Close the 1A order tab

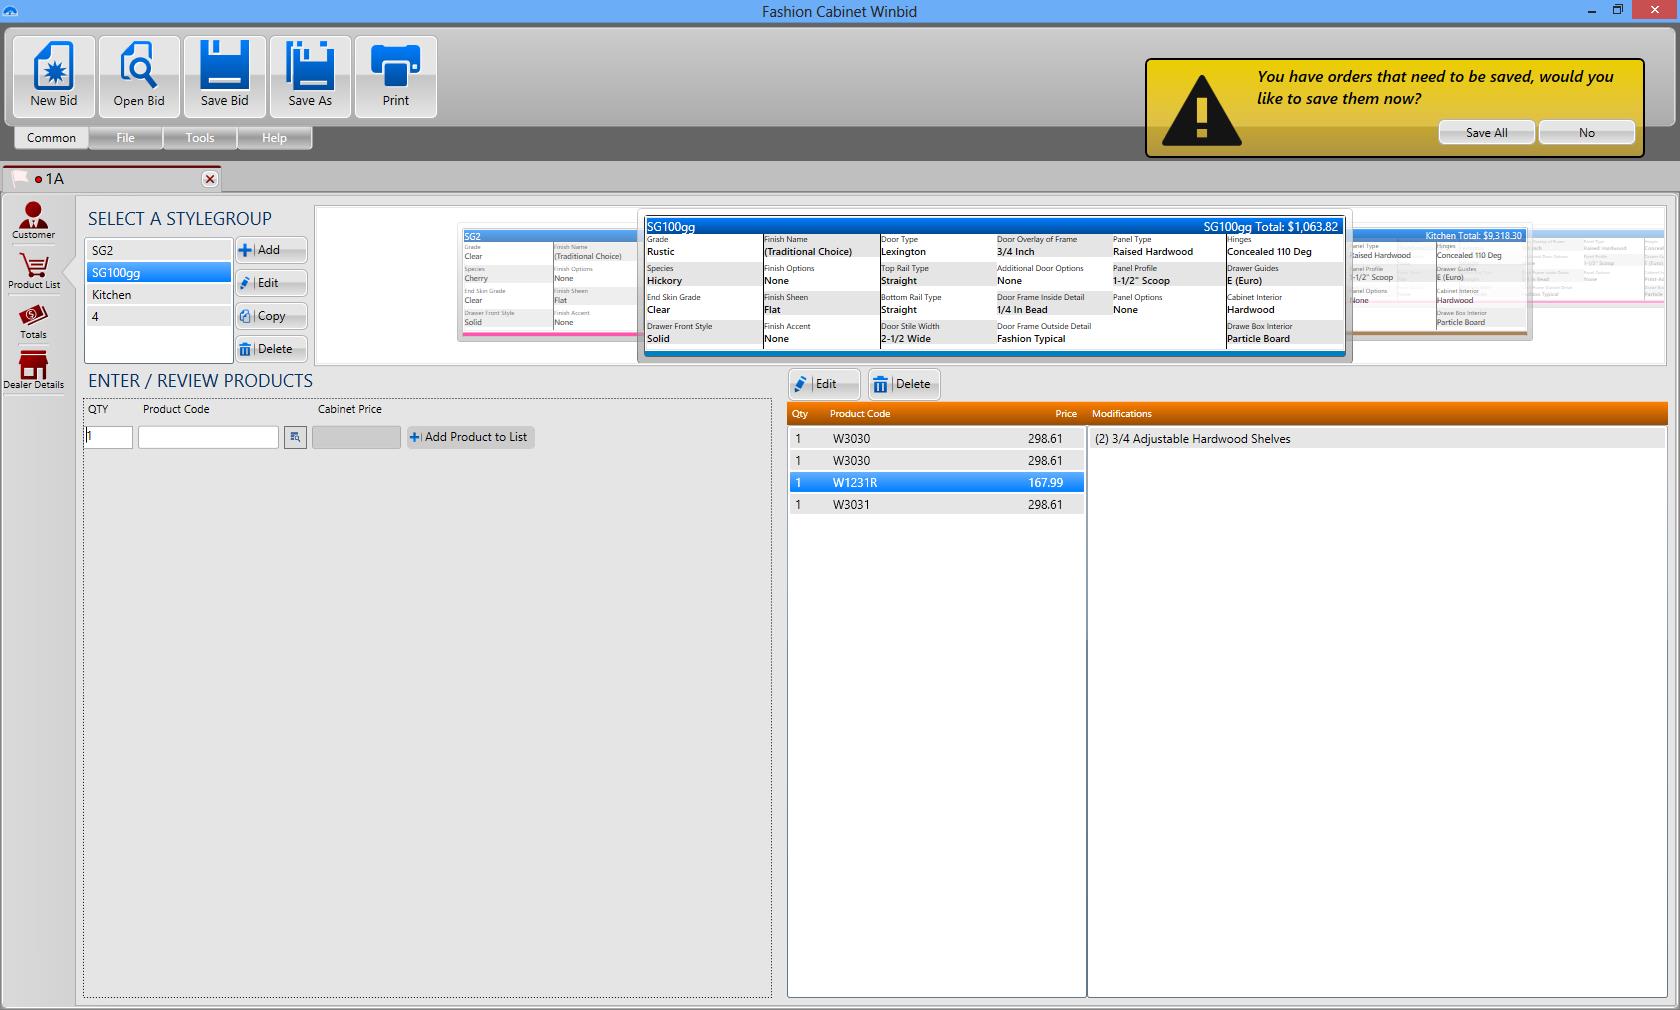(209, 179)
